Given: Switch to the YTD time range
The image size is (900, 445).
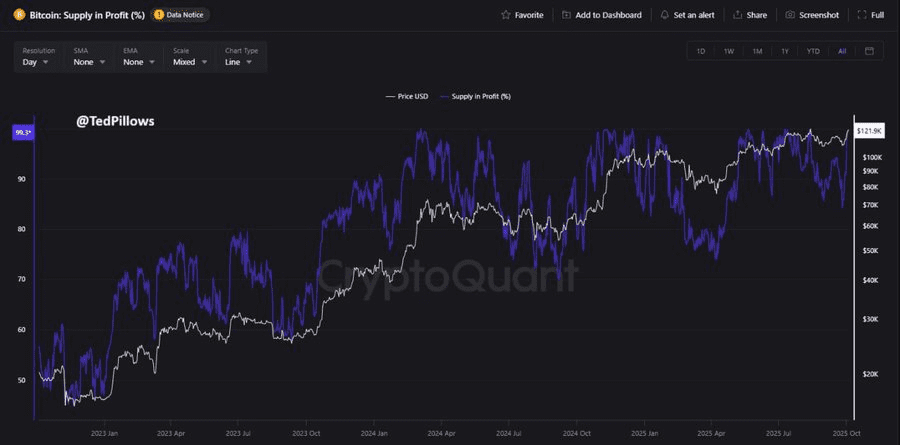Looking at the screenshot, I should coord(813,51).
